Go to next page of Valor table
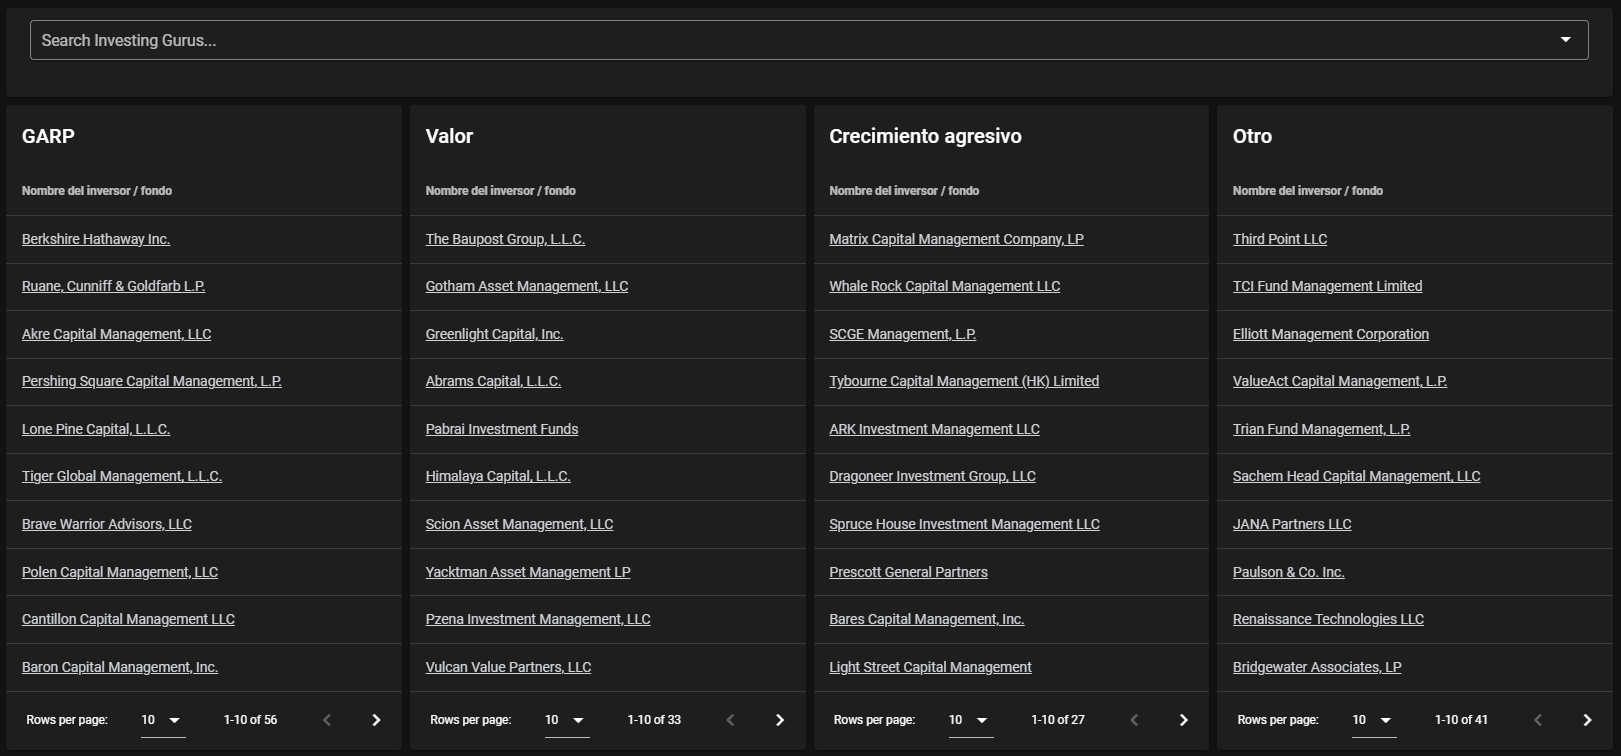1621x756 pixels. pos(780,720)
